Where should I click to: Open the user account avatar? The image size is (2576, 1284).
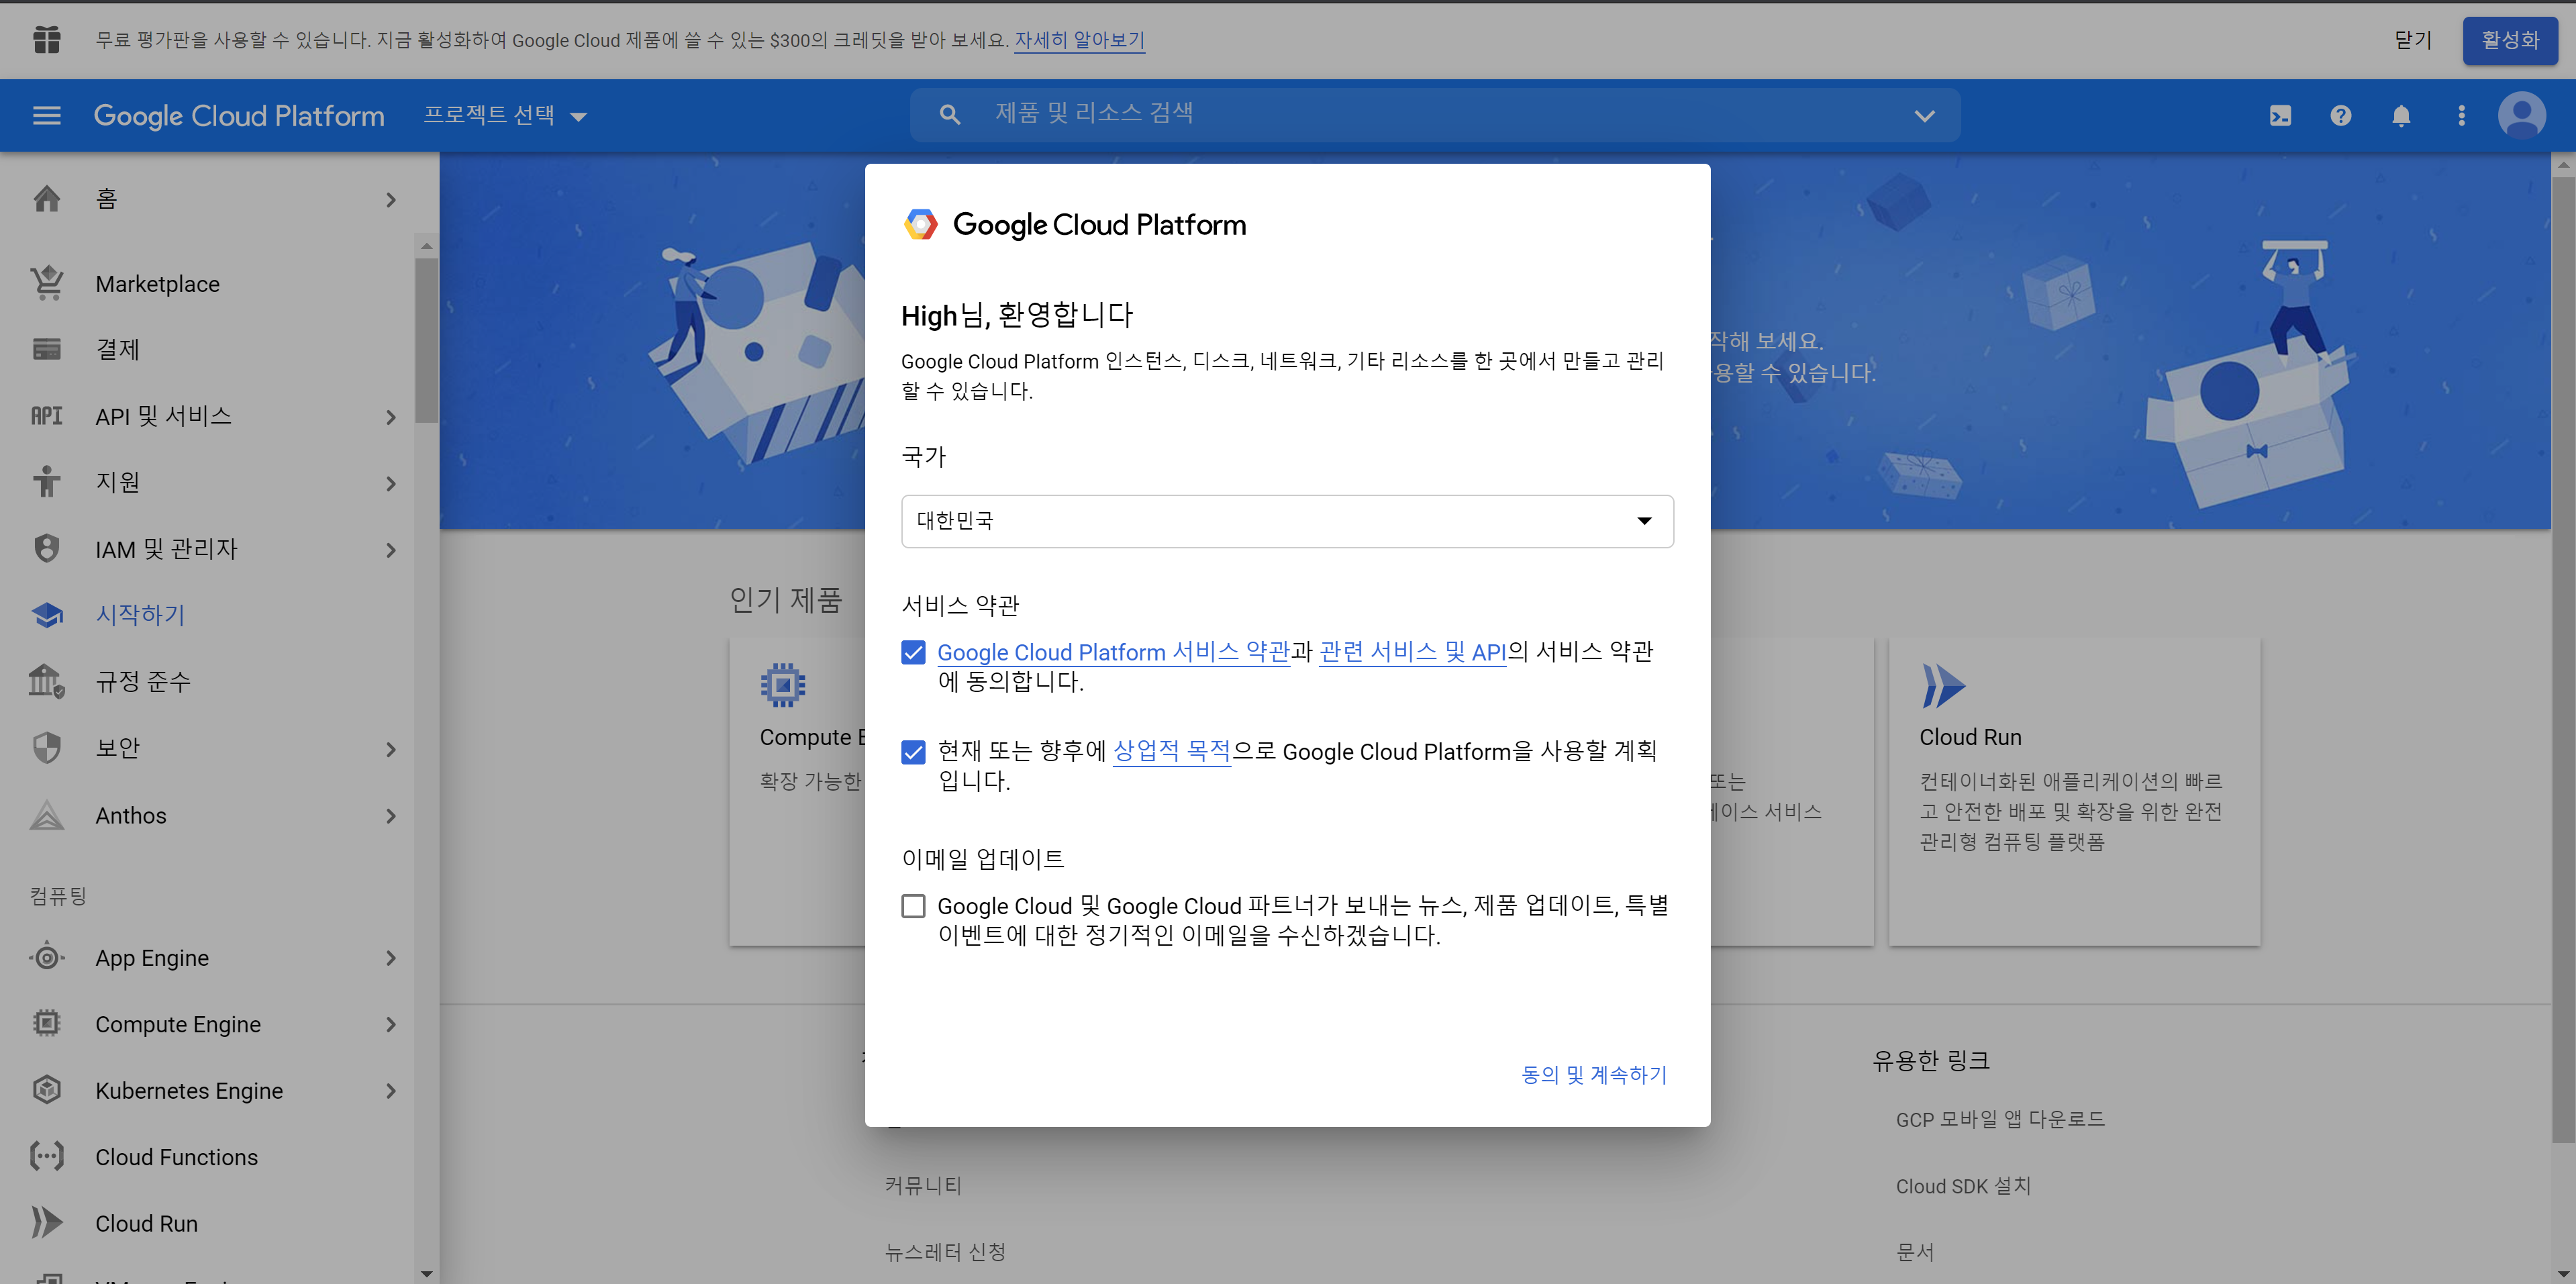coord(2521,116)
